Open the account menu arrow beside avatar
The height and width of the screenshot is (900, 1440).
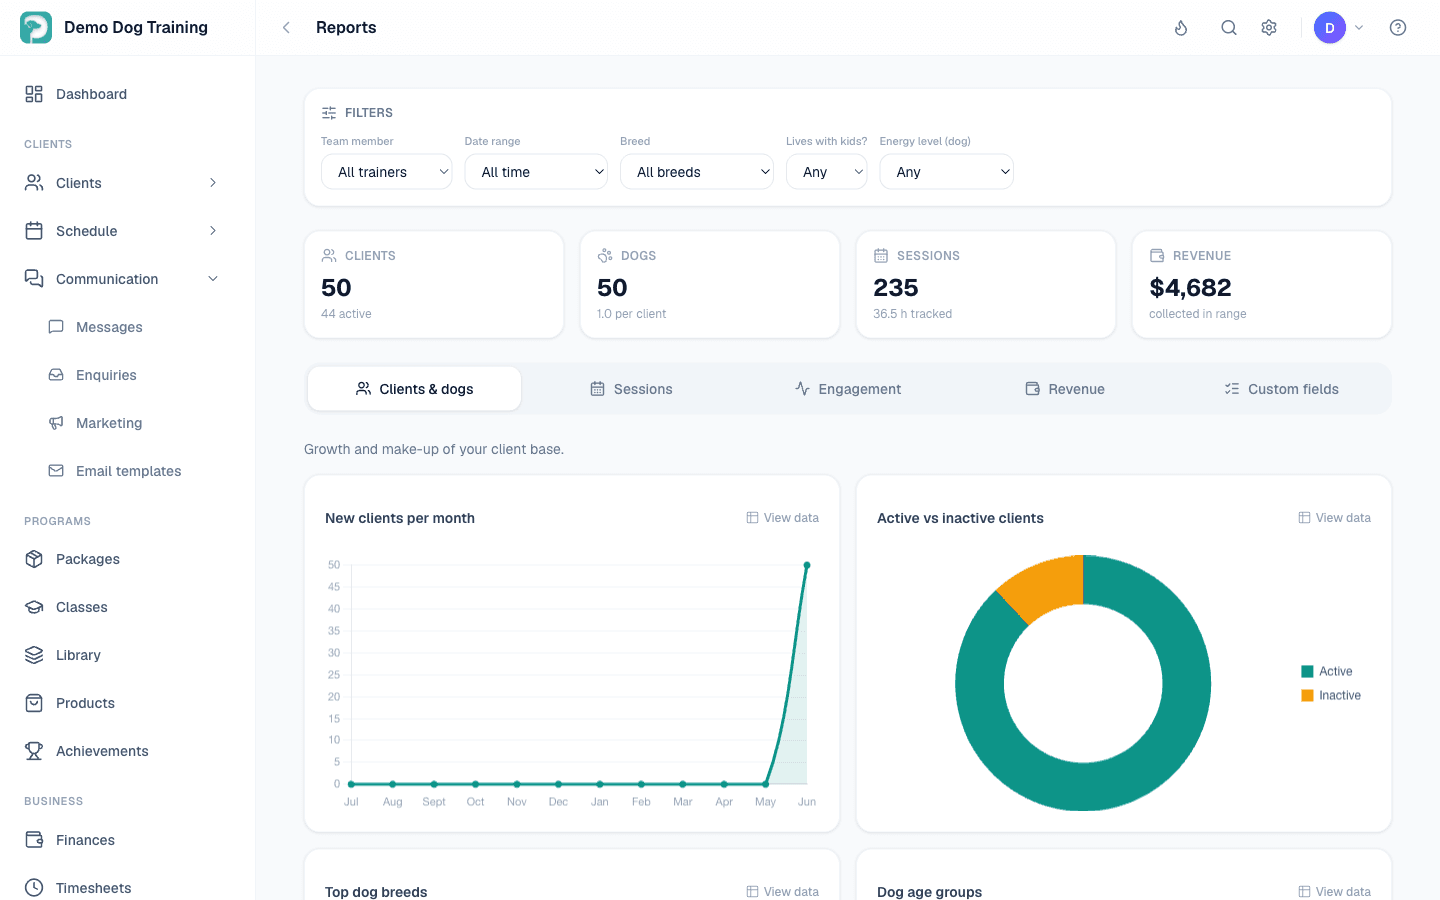tap(1359, 28)
